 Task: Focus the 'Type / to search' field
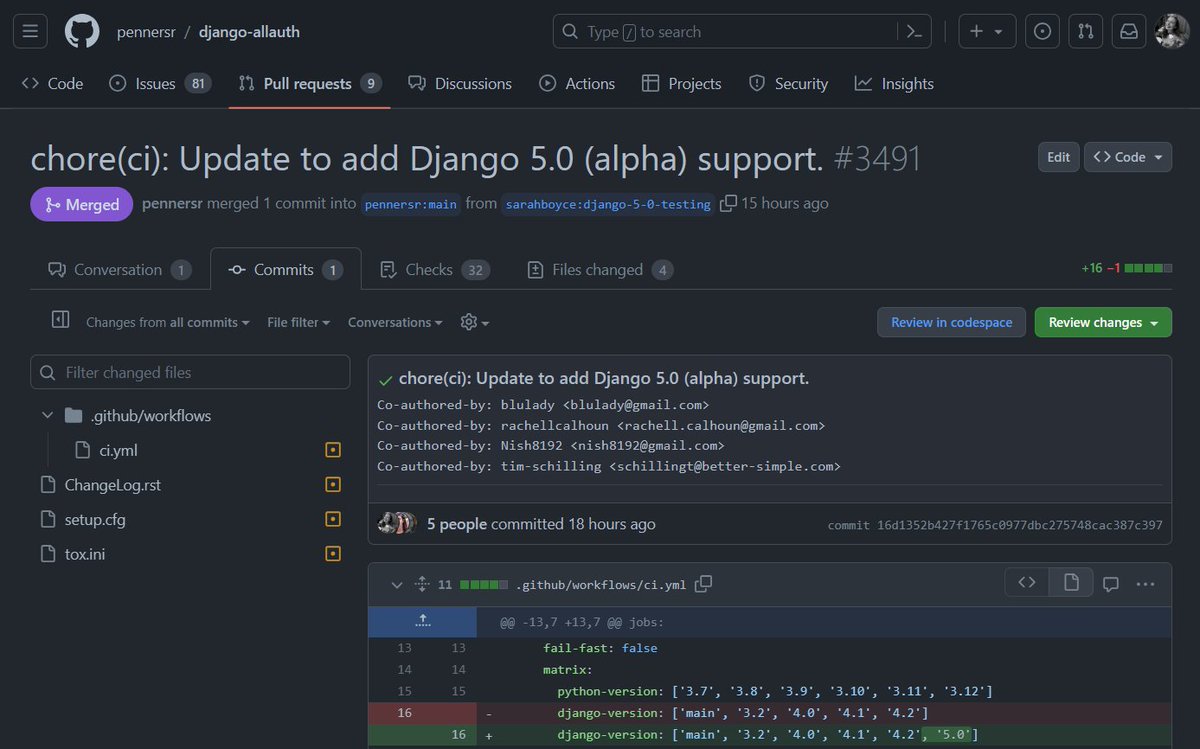[742, 31]
